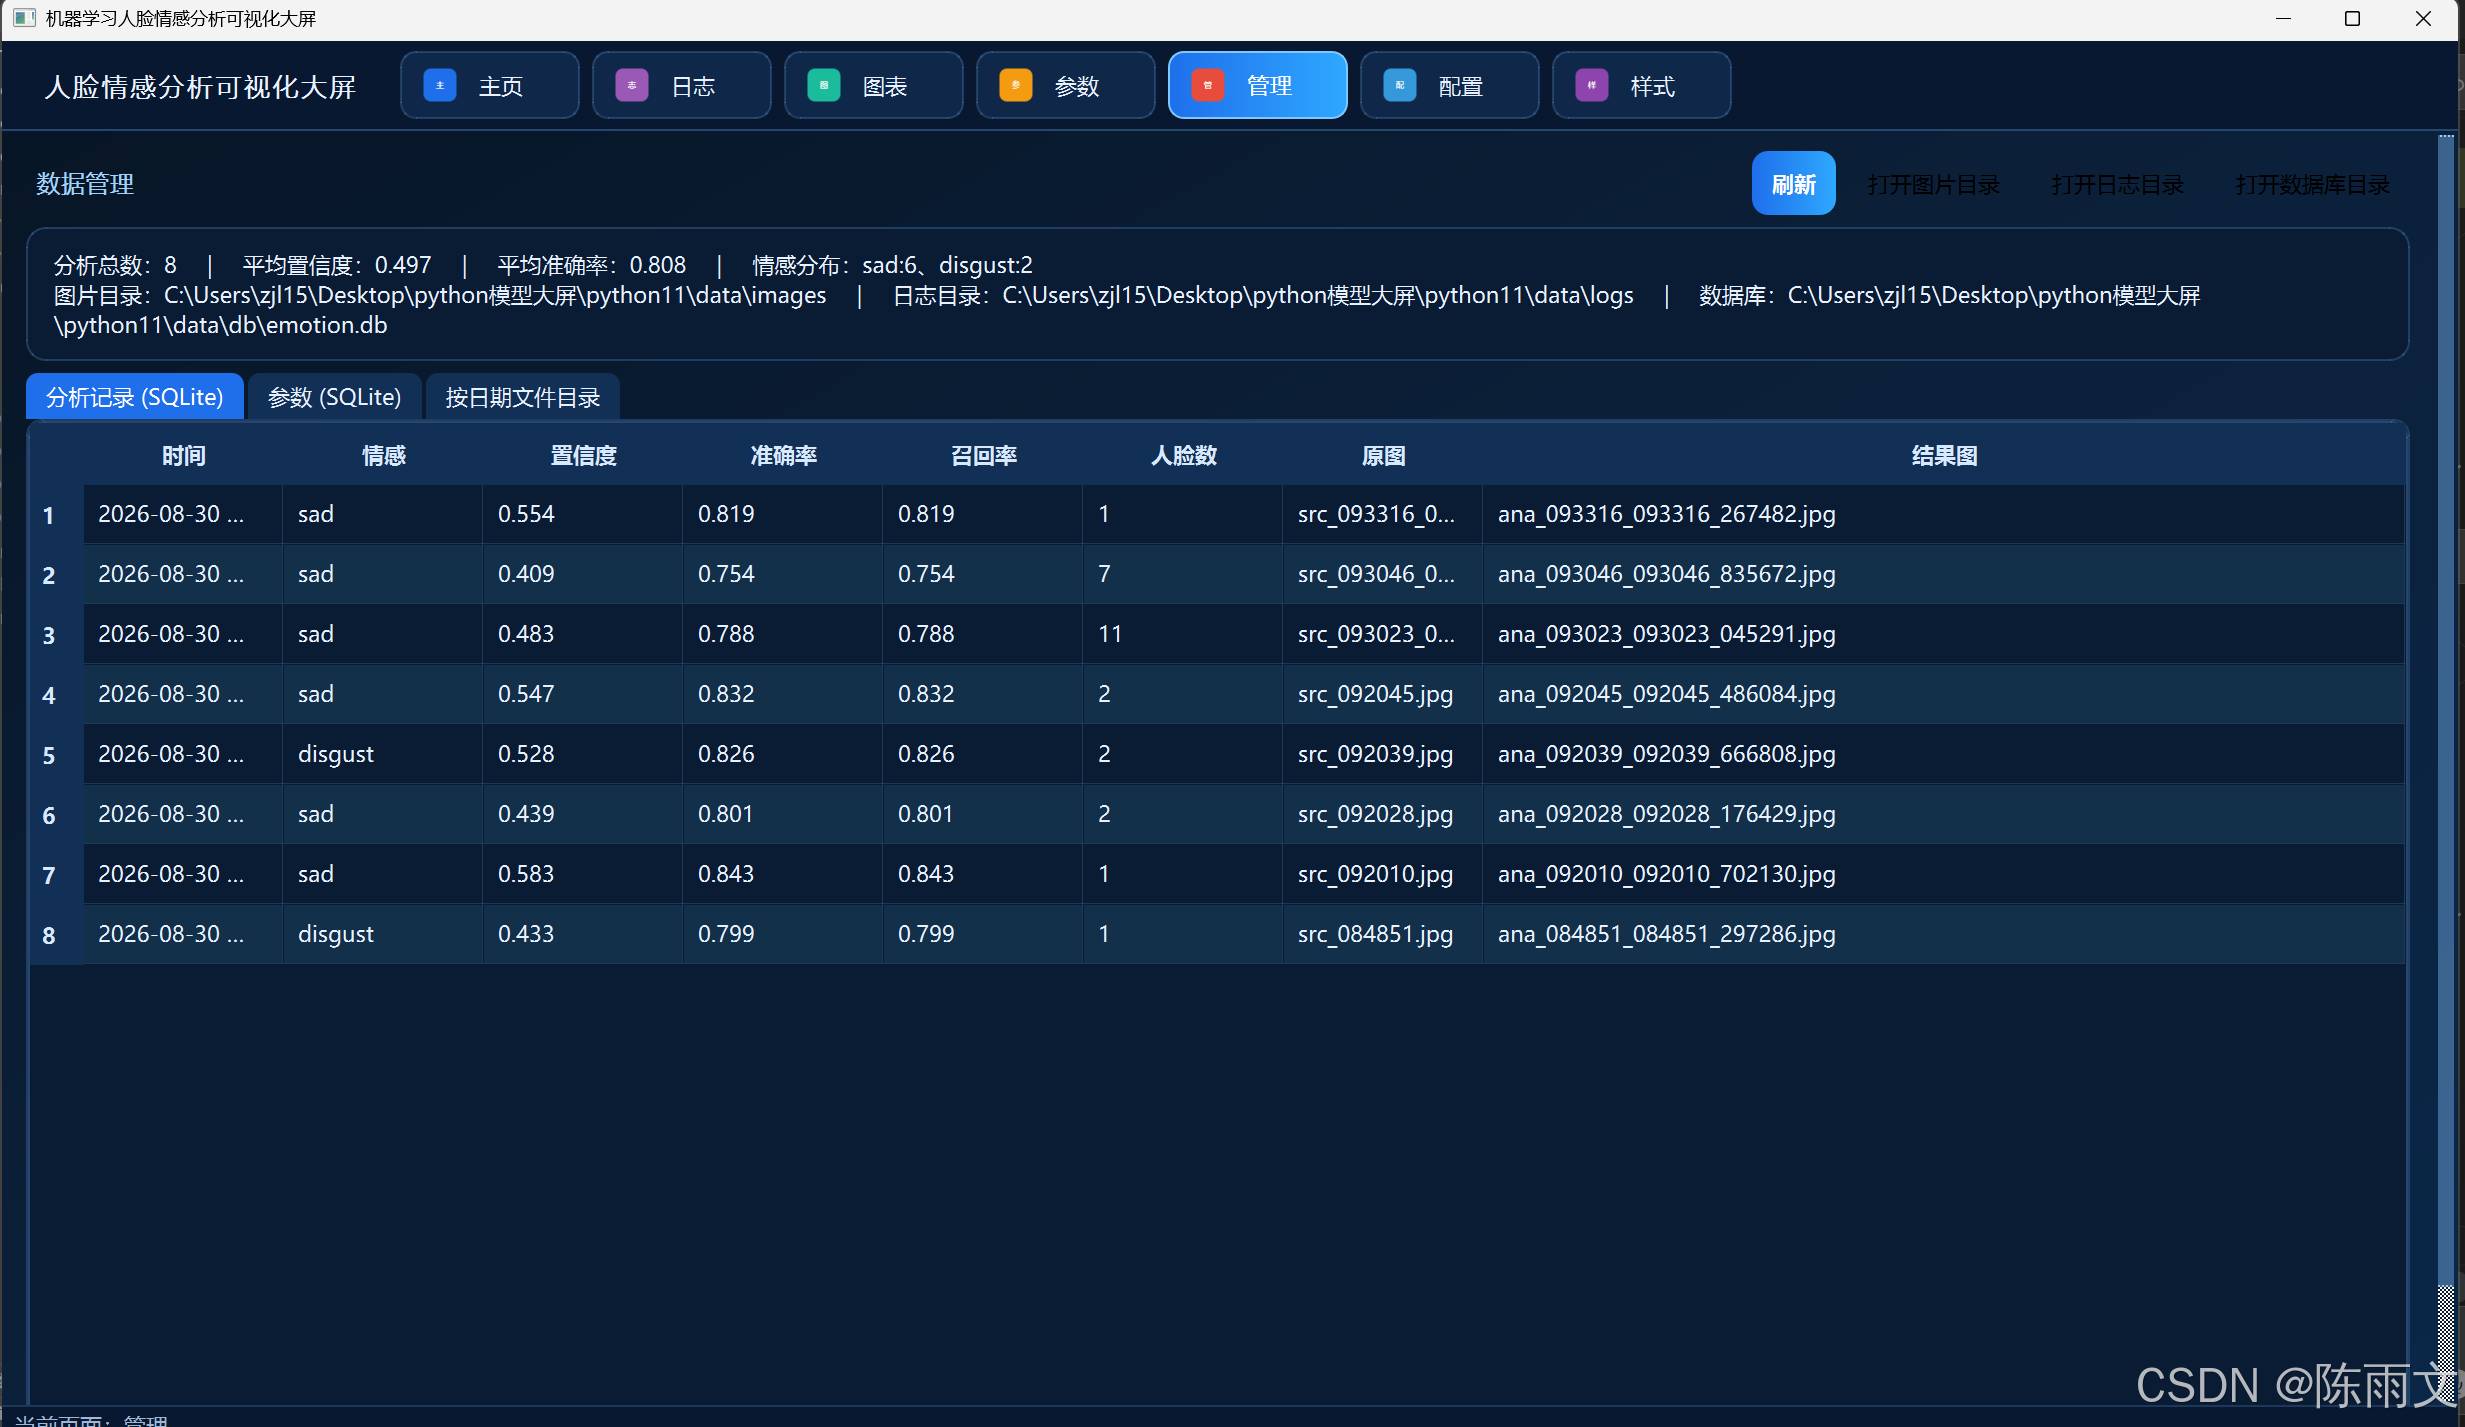This screenshot has width=2465, height=1427.
Task: Go to the 日志 page label
Action: click(x=693, y=87)
